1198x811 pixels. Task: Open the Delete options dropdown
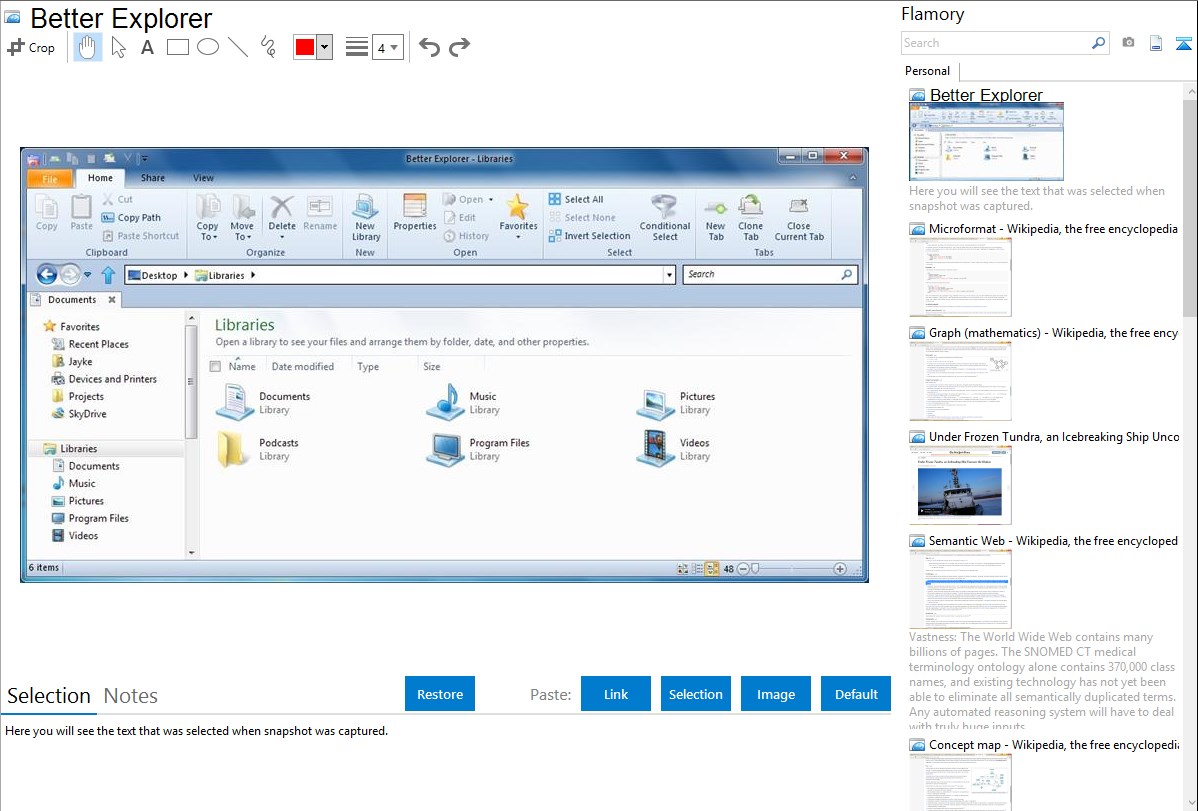pyautogui.click(x=282, y=237)
